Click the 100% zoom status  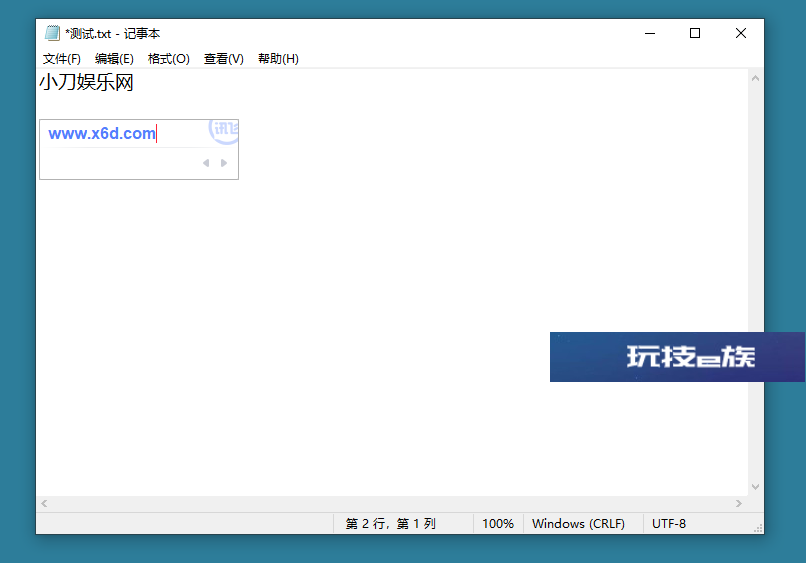point(498,523)
